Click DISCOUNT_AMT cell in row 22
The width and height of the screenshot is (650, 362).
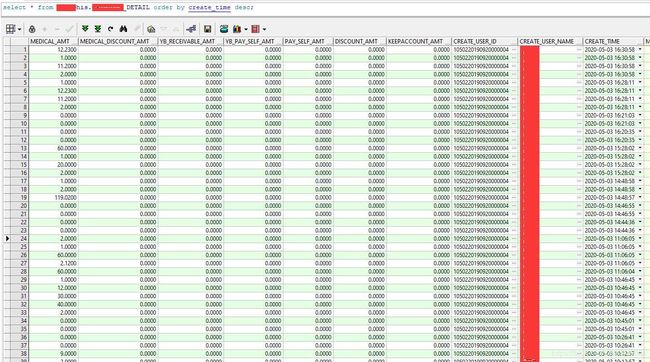[x=360, y=222]
